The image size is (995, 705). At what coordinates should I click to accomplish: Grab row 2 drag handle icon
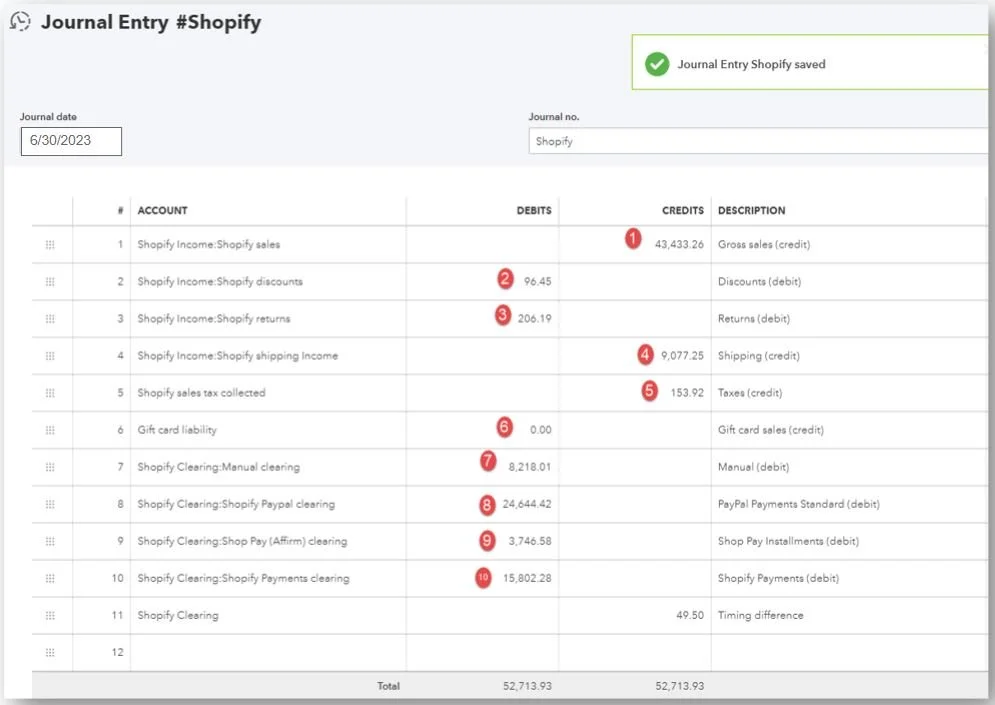(50, 281)
